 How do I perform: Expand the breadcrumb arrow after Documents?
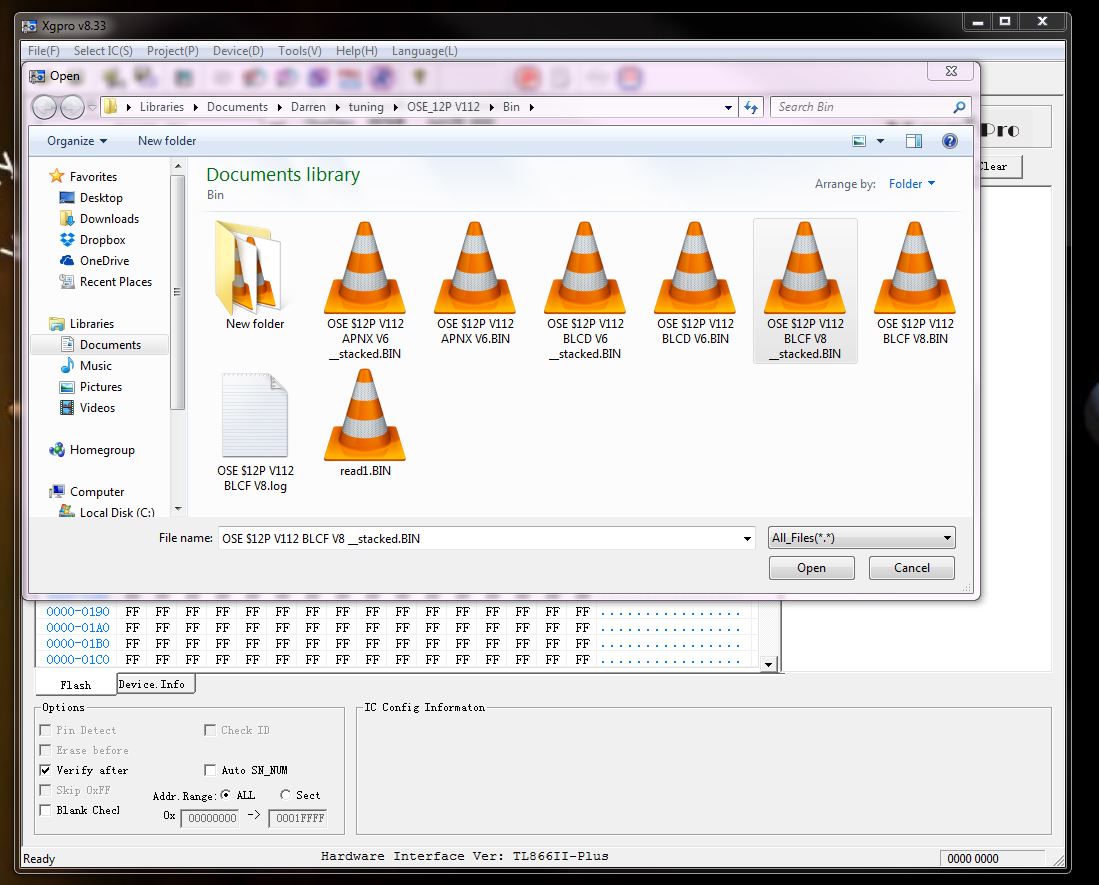(x=280, y=107)
